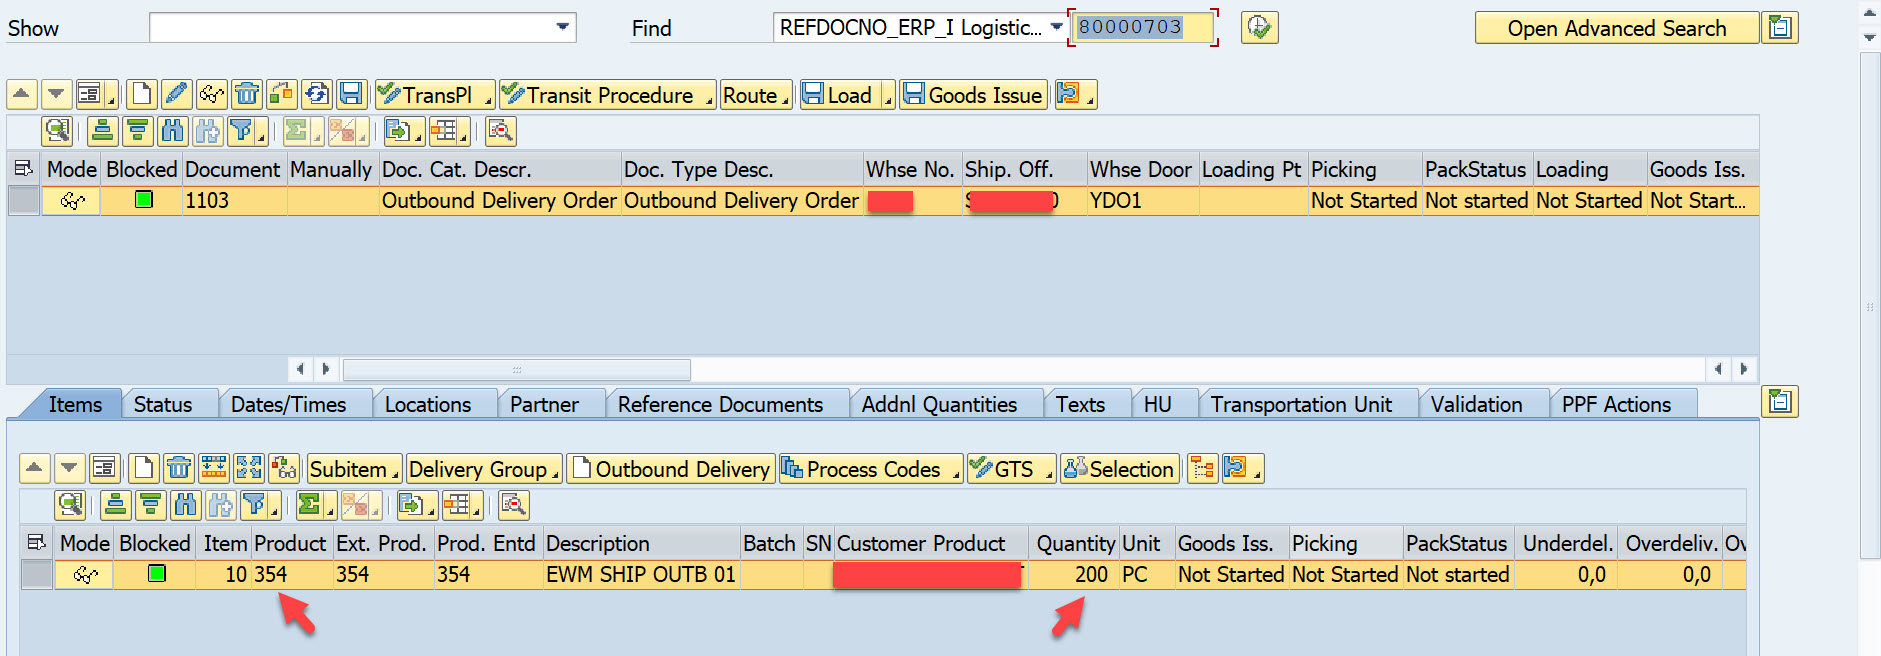This screenshot has height=656, width=1881.
Task: Open the Subitem dropdown menu
Action: [354, 468]
